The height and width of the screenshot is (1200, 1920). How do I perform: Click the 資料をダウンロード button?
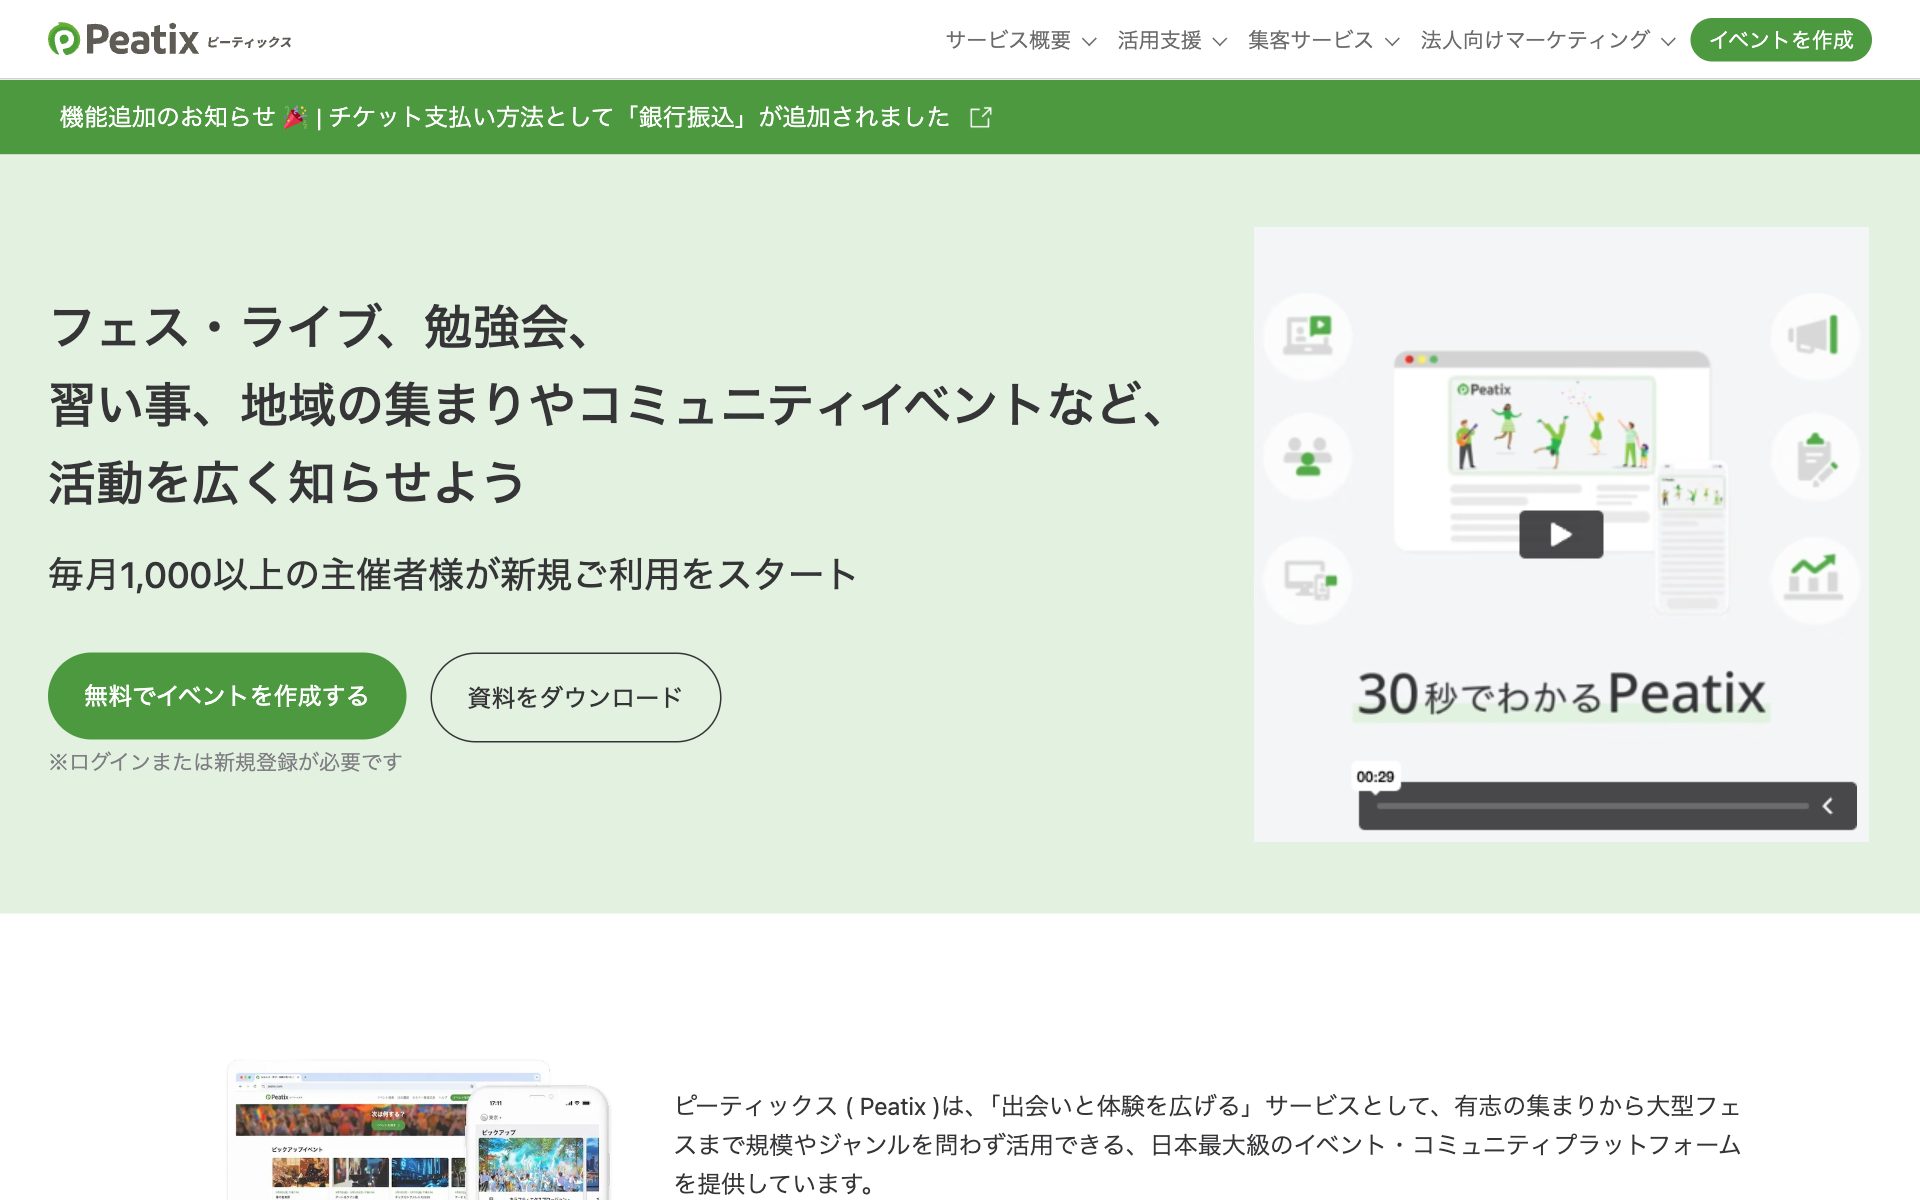point(575,697)
